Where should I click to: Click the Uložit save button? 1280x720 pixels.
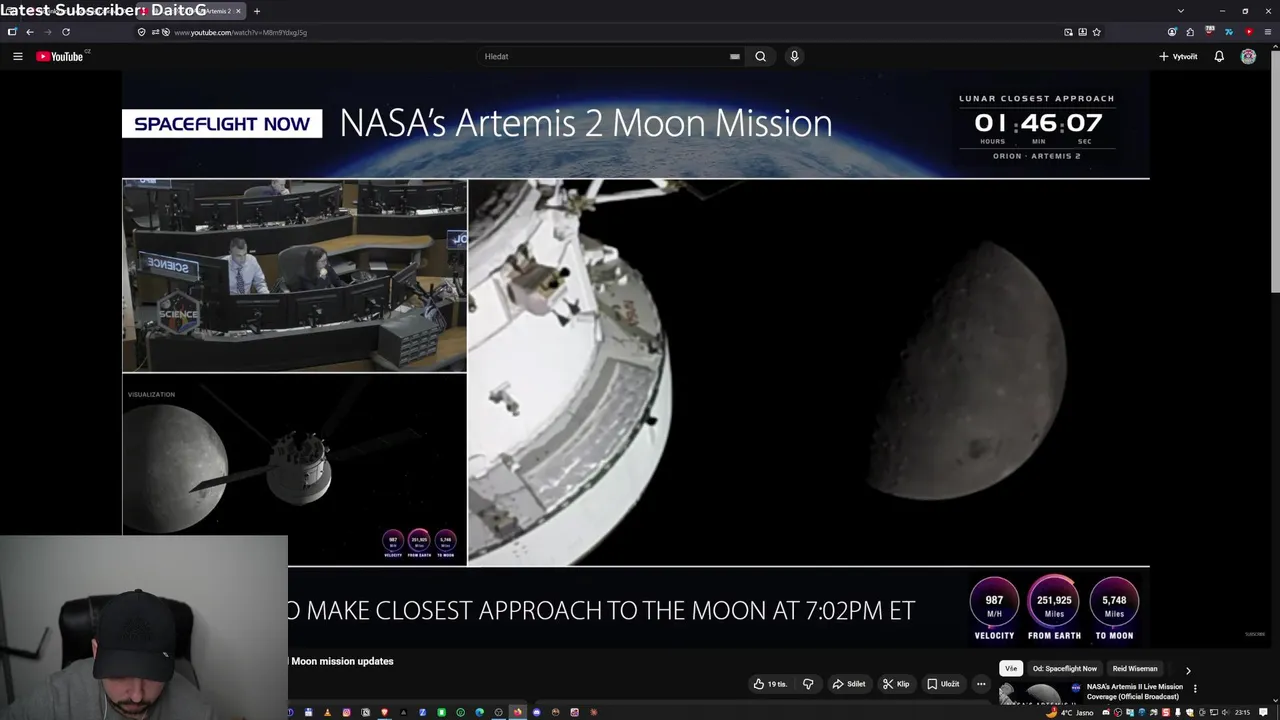tap(943, 684)
